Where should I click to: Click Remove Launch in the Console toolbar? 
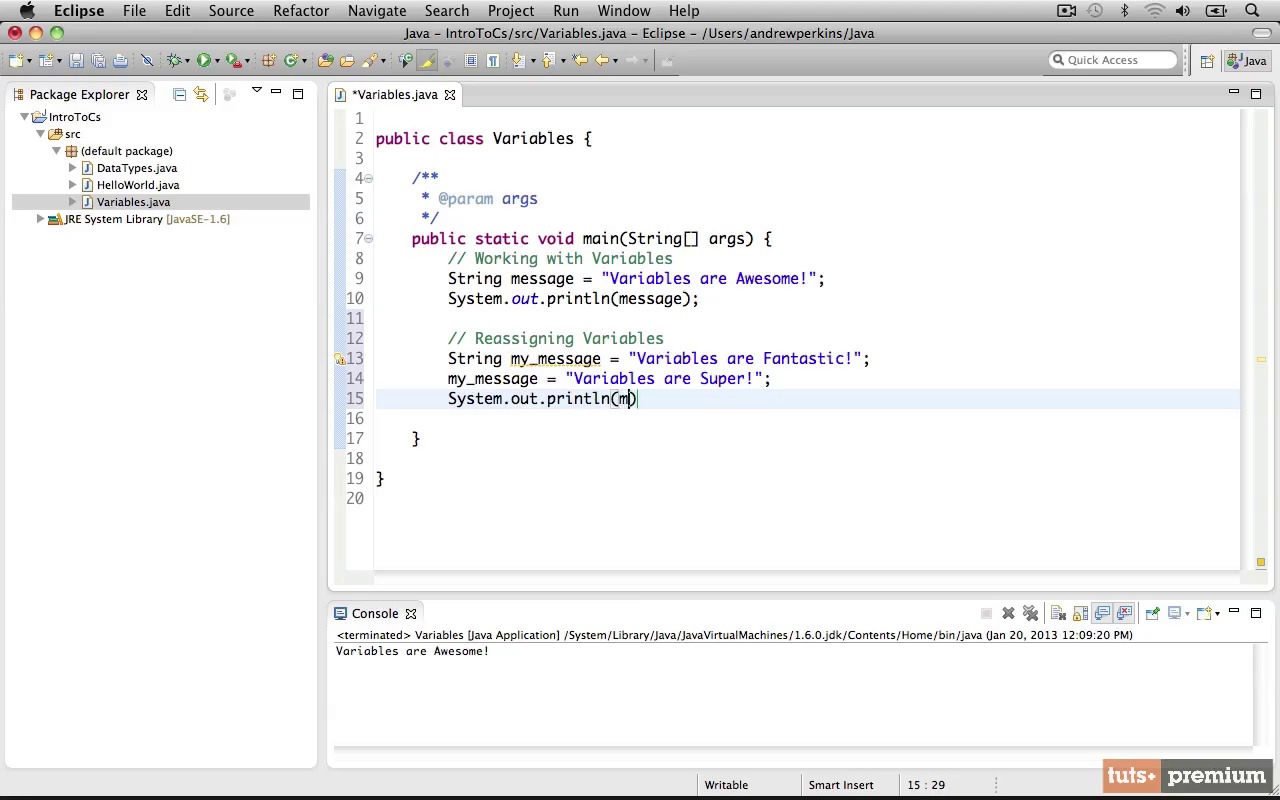[1008, 613]
